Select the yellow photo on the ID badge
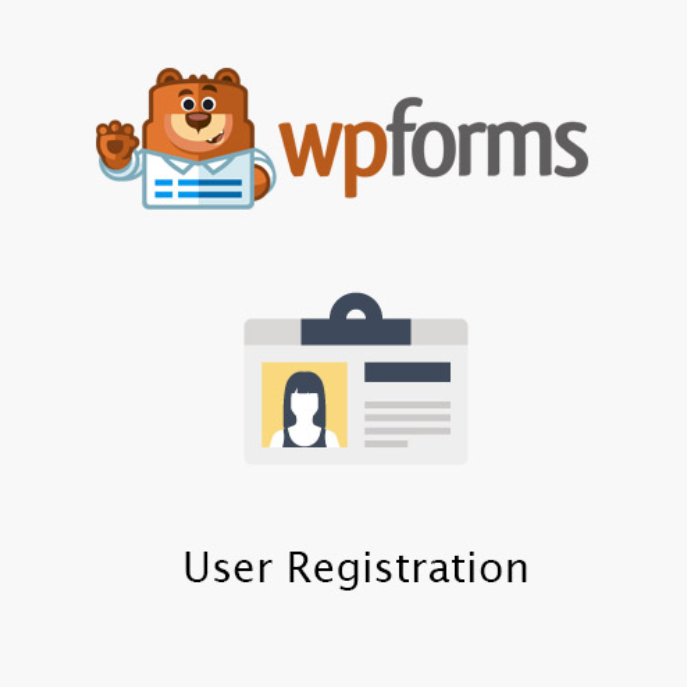687x687 pixels. pos(305,405)
